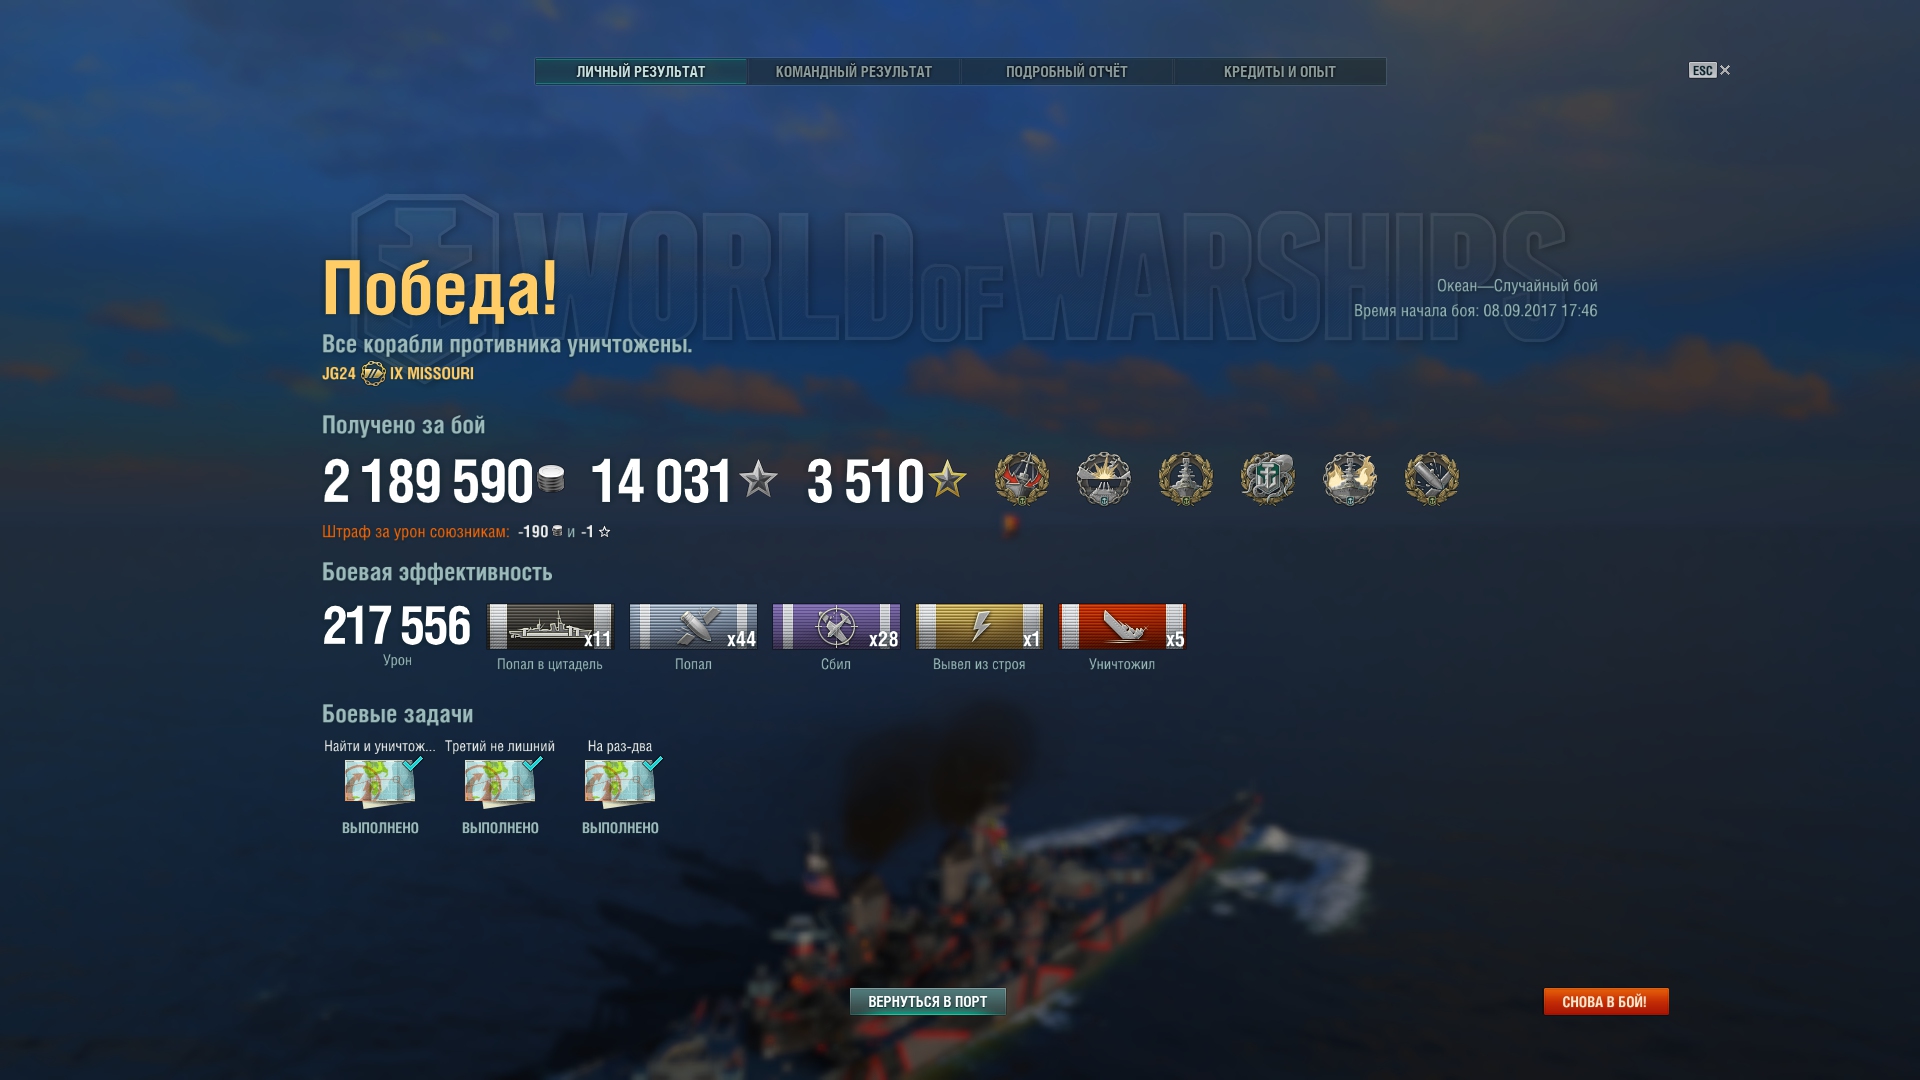Click the anchor achievement medal icon
The height and width of the screenshot is (1080, 1920).
pyautogui.click(x=1267, y=479)
